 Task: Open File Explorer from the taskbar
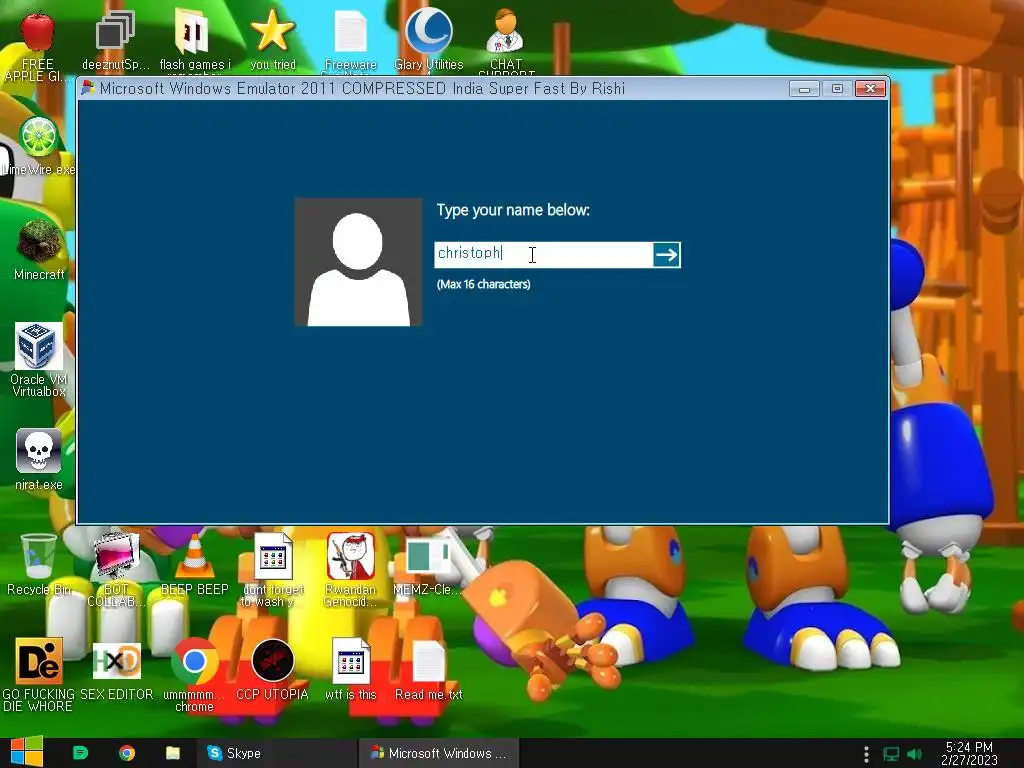(x=172, y=753)
